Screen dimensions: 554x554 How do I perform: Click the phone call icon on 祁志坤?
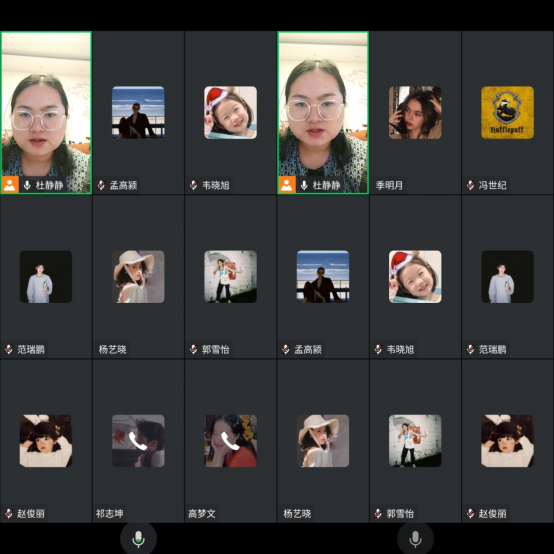click(138, 441)
